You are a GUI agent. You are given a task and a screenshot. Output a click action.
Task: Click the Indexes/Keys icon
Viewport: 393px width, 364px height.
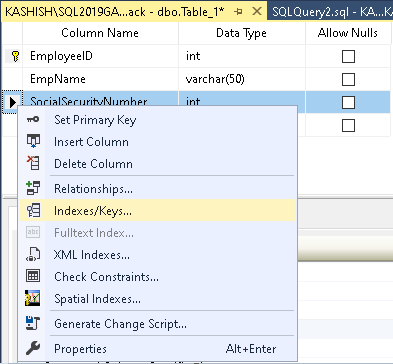[33, 210]
